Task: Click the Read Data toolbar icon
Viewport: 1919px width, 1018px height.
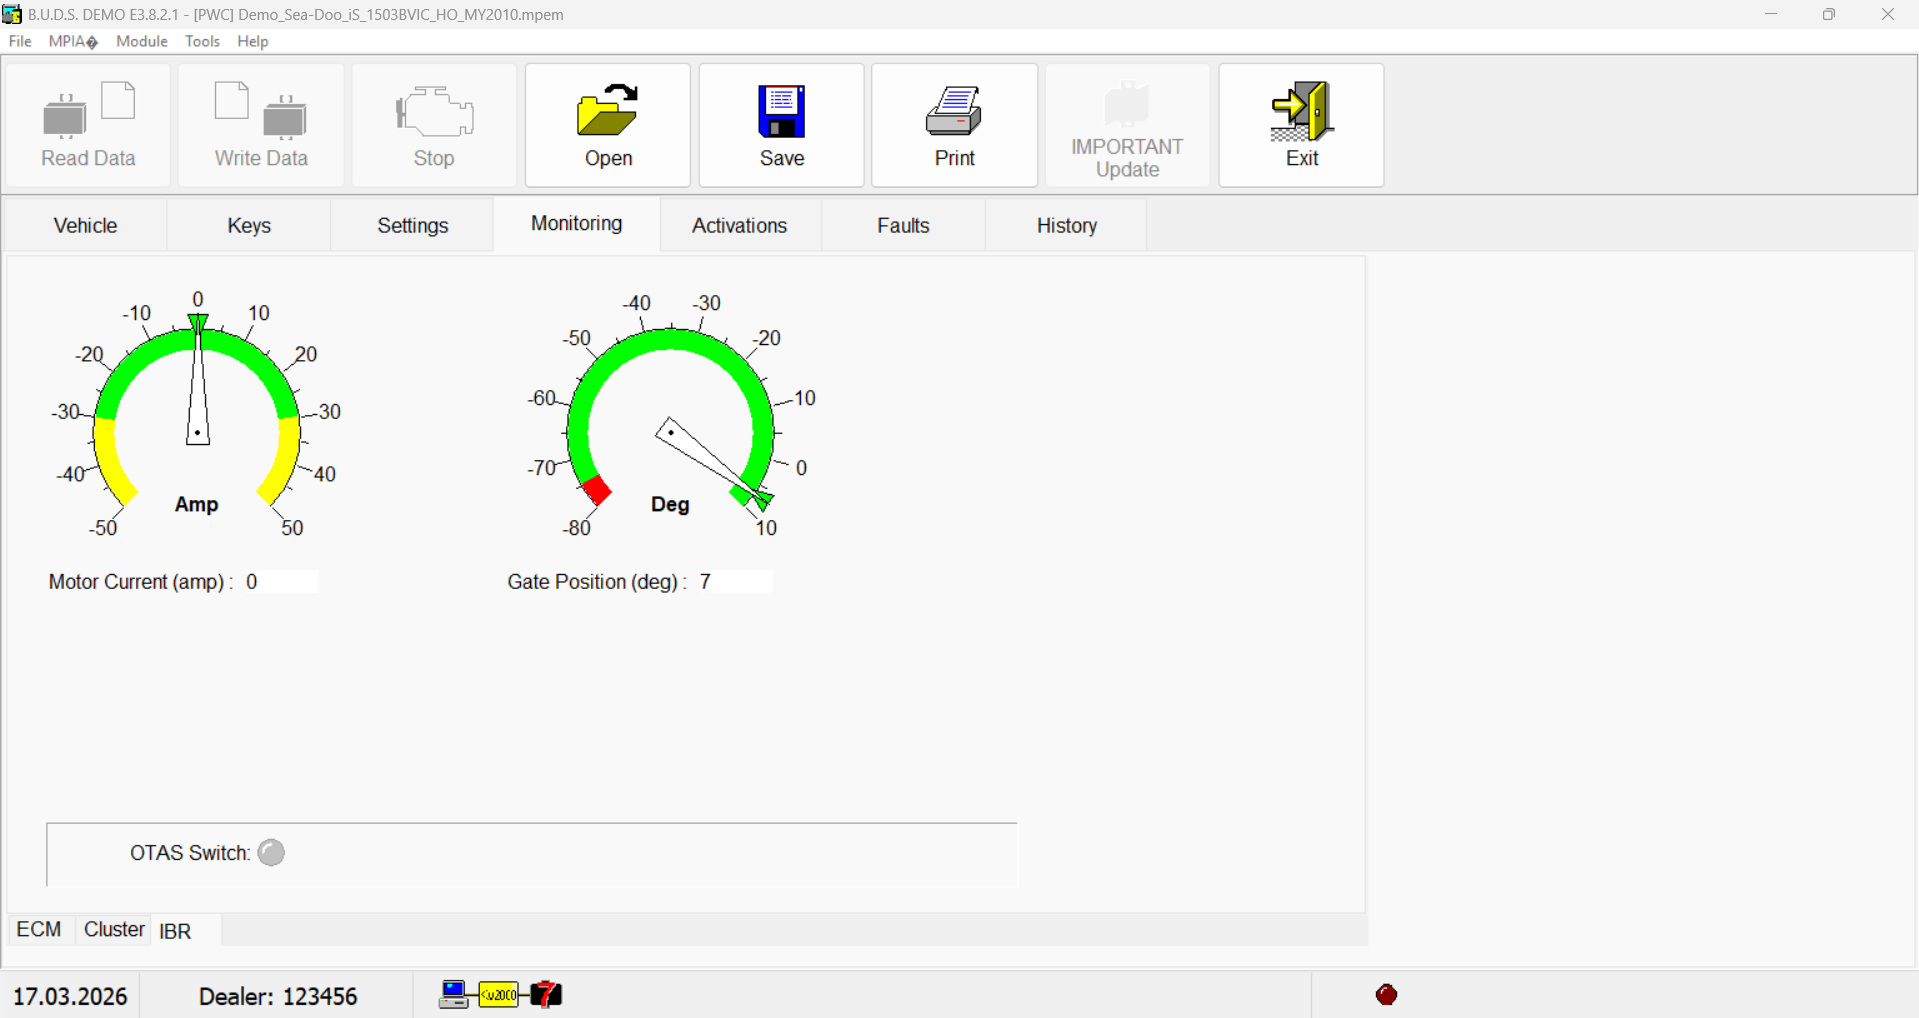Action: (x=88, y=111)
